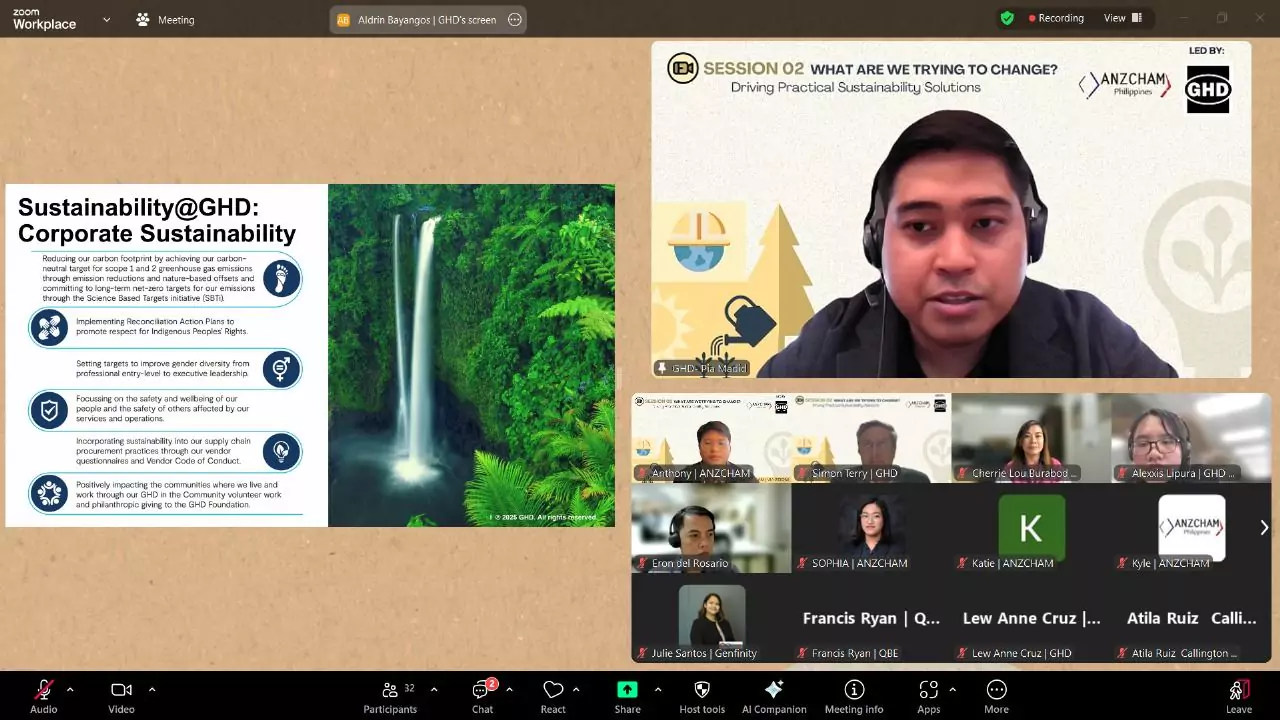1280x720 pixels.
Task: Click the green encryption shield icon
Action: [x=1007, y=18]
